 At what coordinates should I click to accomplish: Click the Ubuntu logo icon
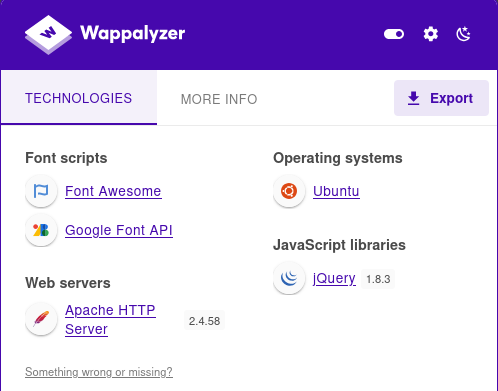(x=289, y=191)
